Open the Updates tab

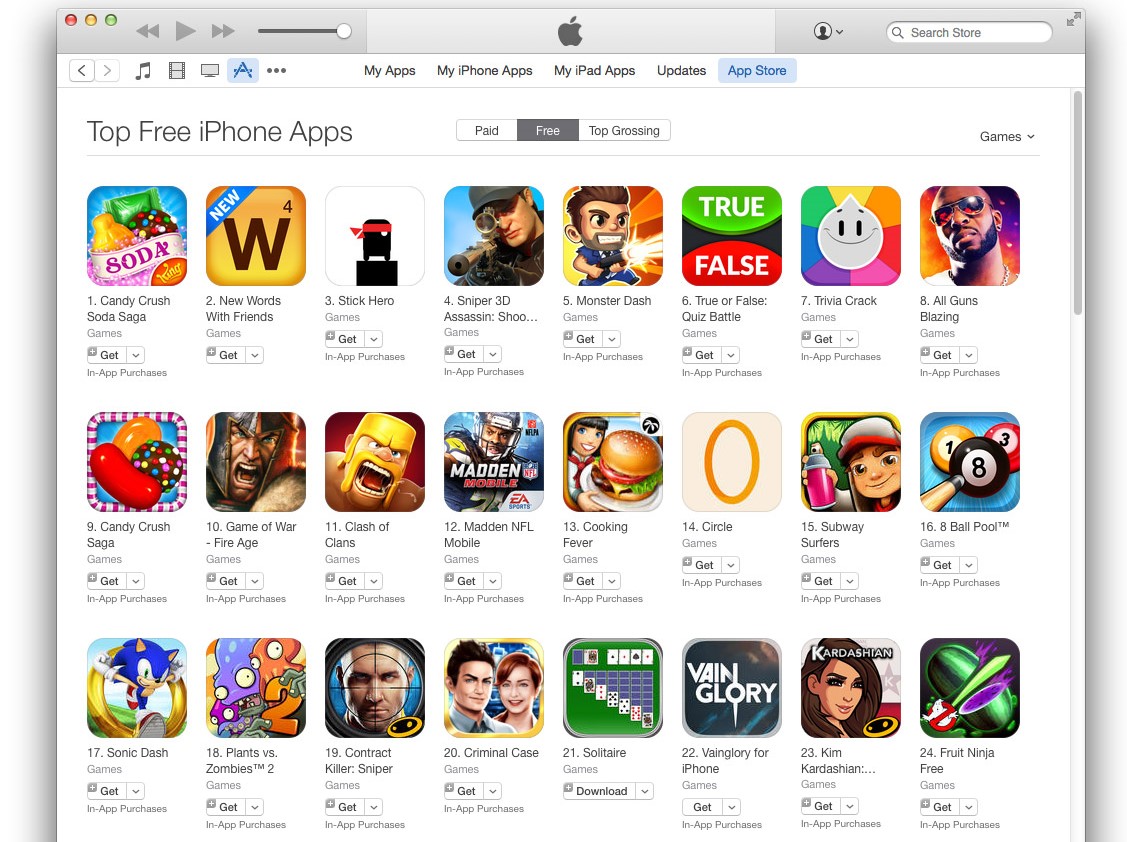(x=681, y=70)
